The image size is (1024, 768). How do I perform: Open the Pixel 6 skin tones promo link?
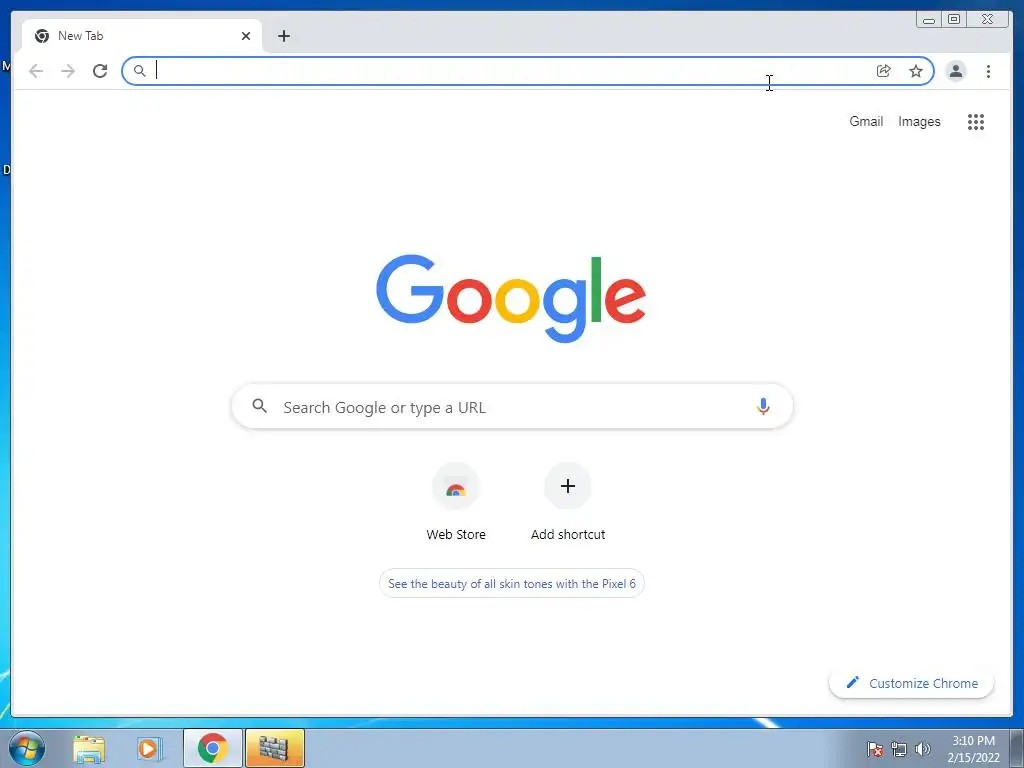pos(511,583)
